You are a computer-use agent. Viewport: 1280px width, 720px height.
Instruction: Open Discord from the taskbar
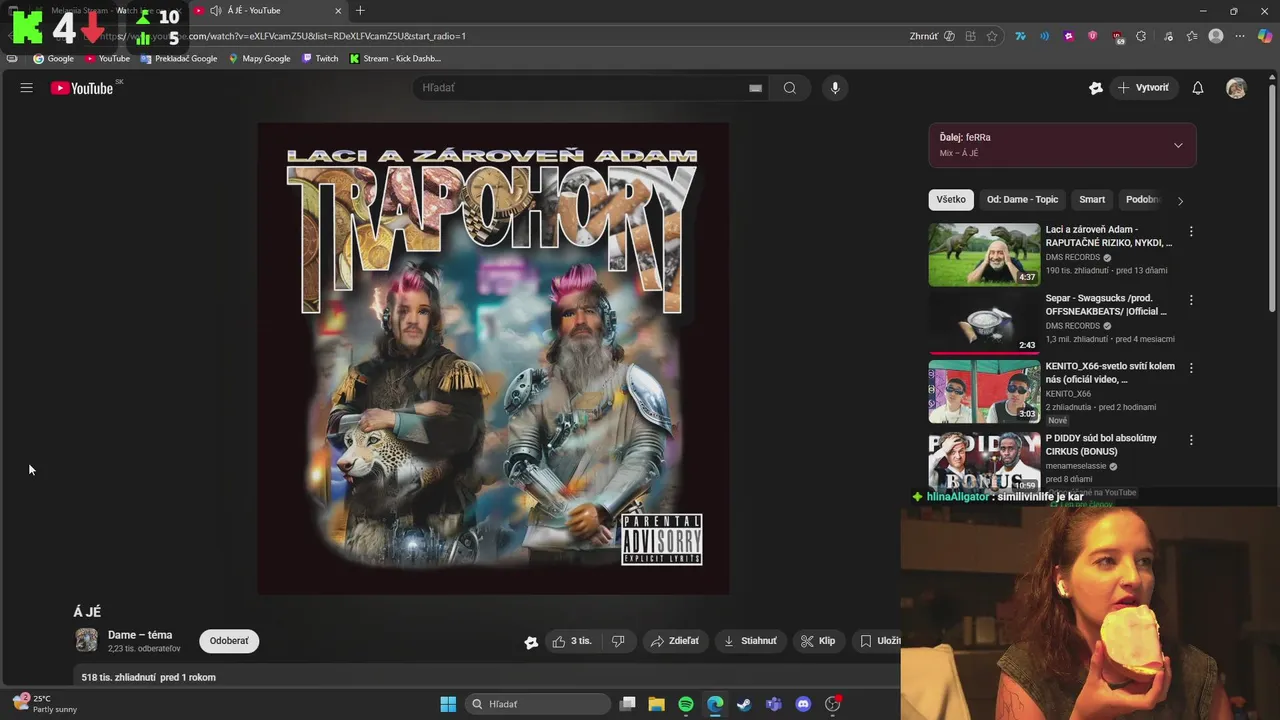(x=803, y=704)
